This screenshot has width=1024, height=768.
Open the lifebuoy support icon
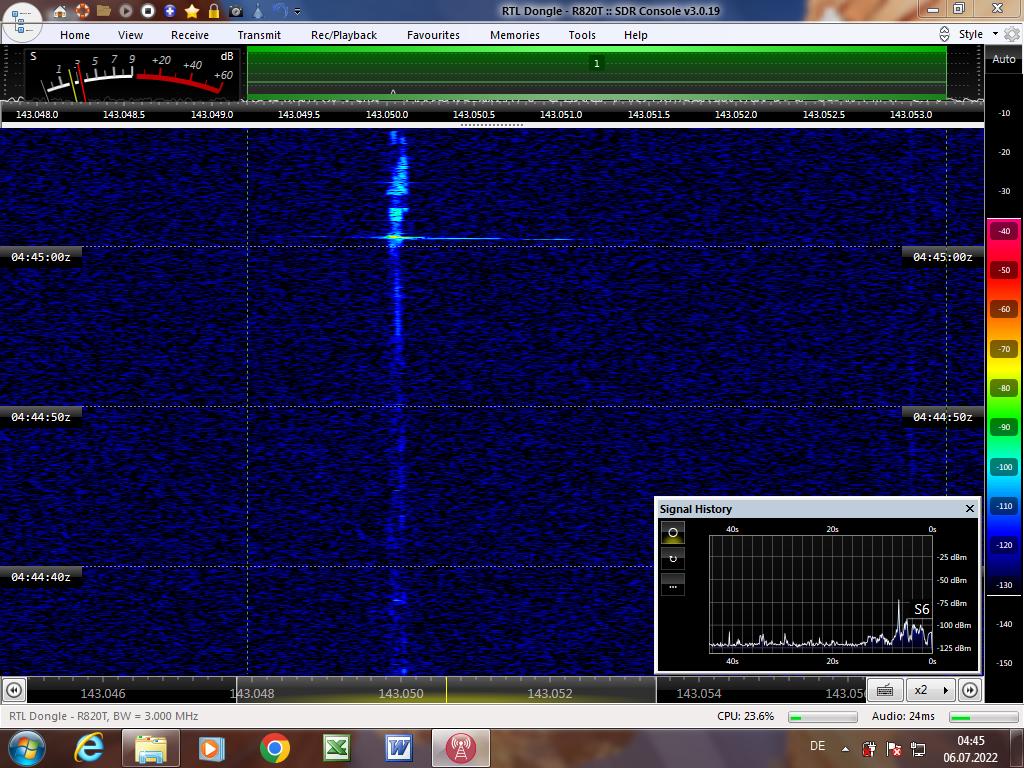(82, 10)
